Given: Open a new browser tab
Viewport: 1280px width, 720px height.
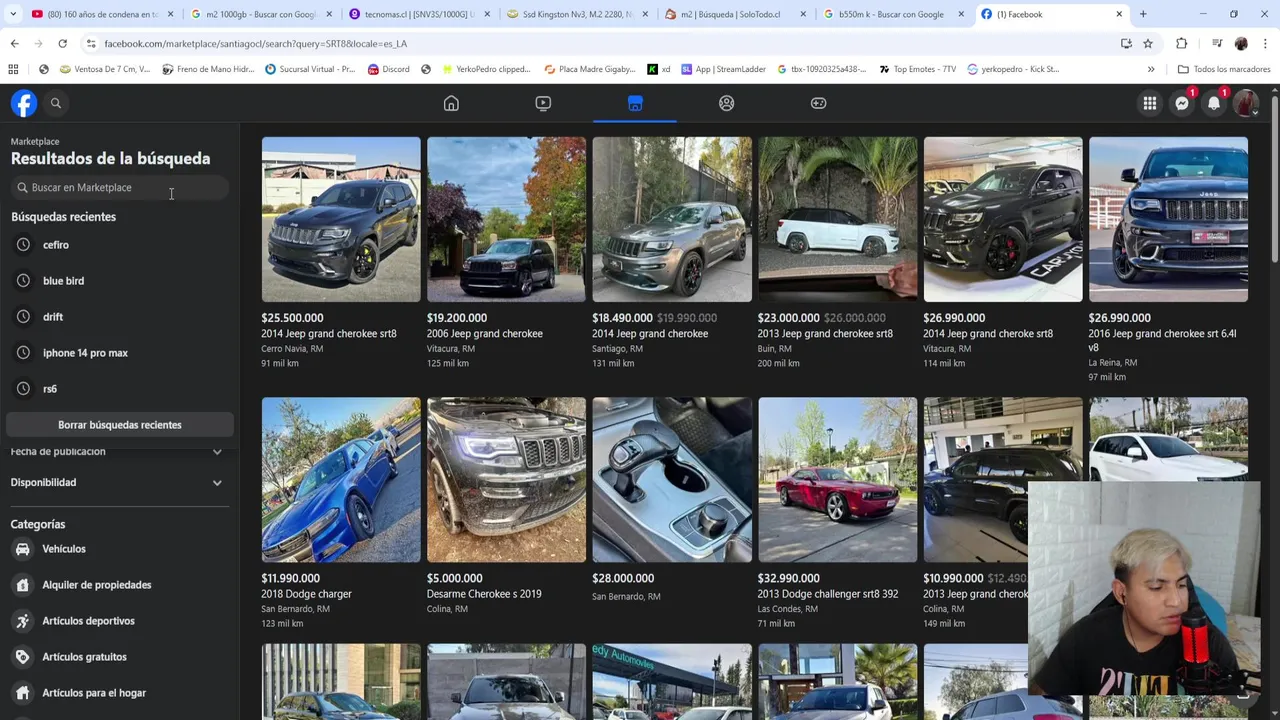Looking at the screenshot, I should click(x=1143, y=14).
